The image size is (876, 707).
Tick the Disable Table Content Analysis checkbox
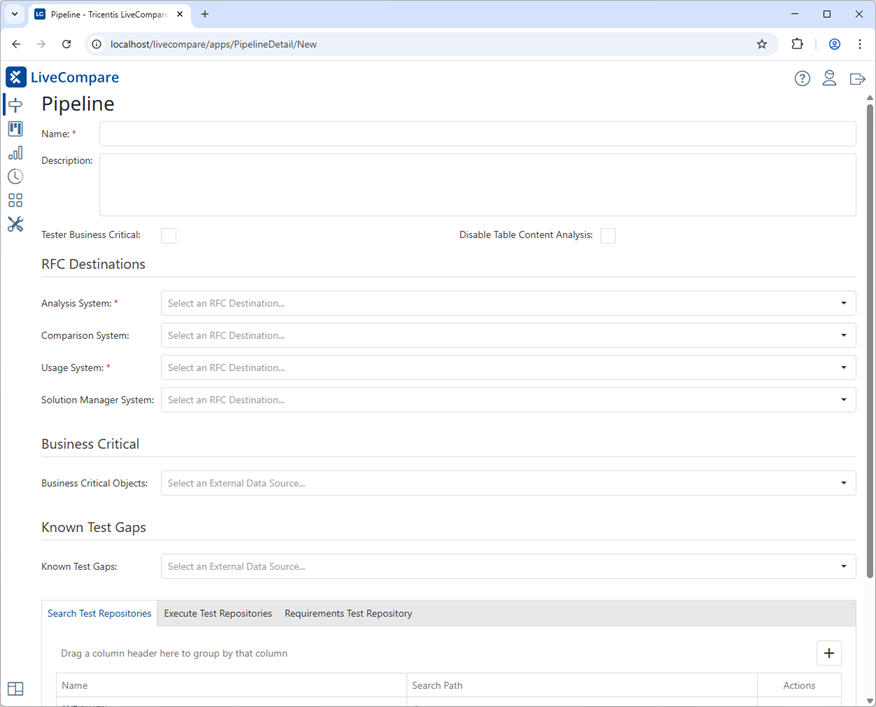click(608, 235)
